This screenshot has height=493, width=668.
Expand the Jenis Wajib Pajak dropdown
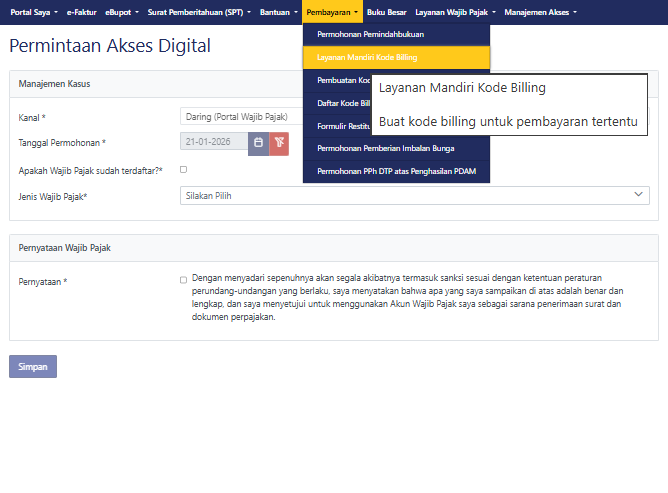414,196
